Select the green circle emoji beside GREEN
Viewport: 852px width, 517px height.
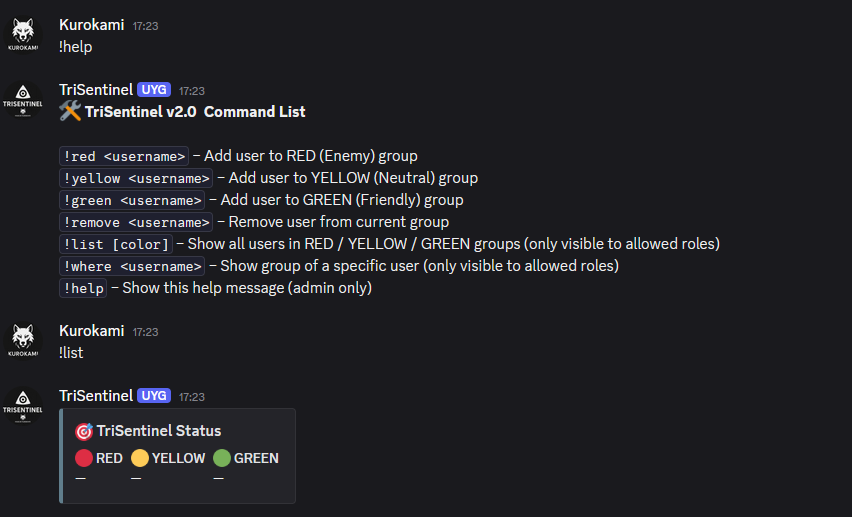pos(222,459)
